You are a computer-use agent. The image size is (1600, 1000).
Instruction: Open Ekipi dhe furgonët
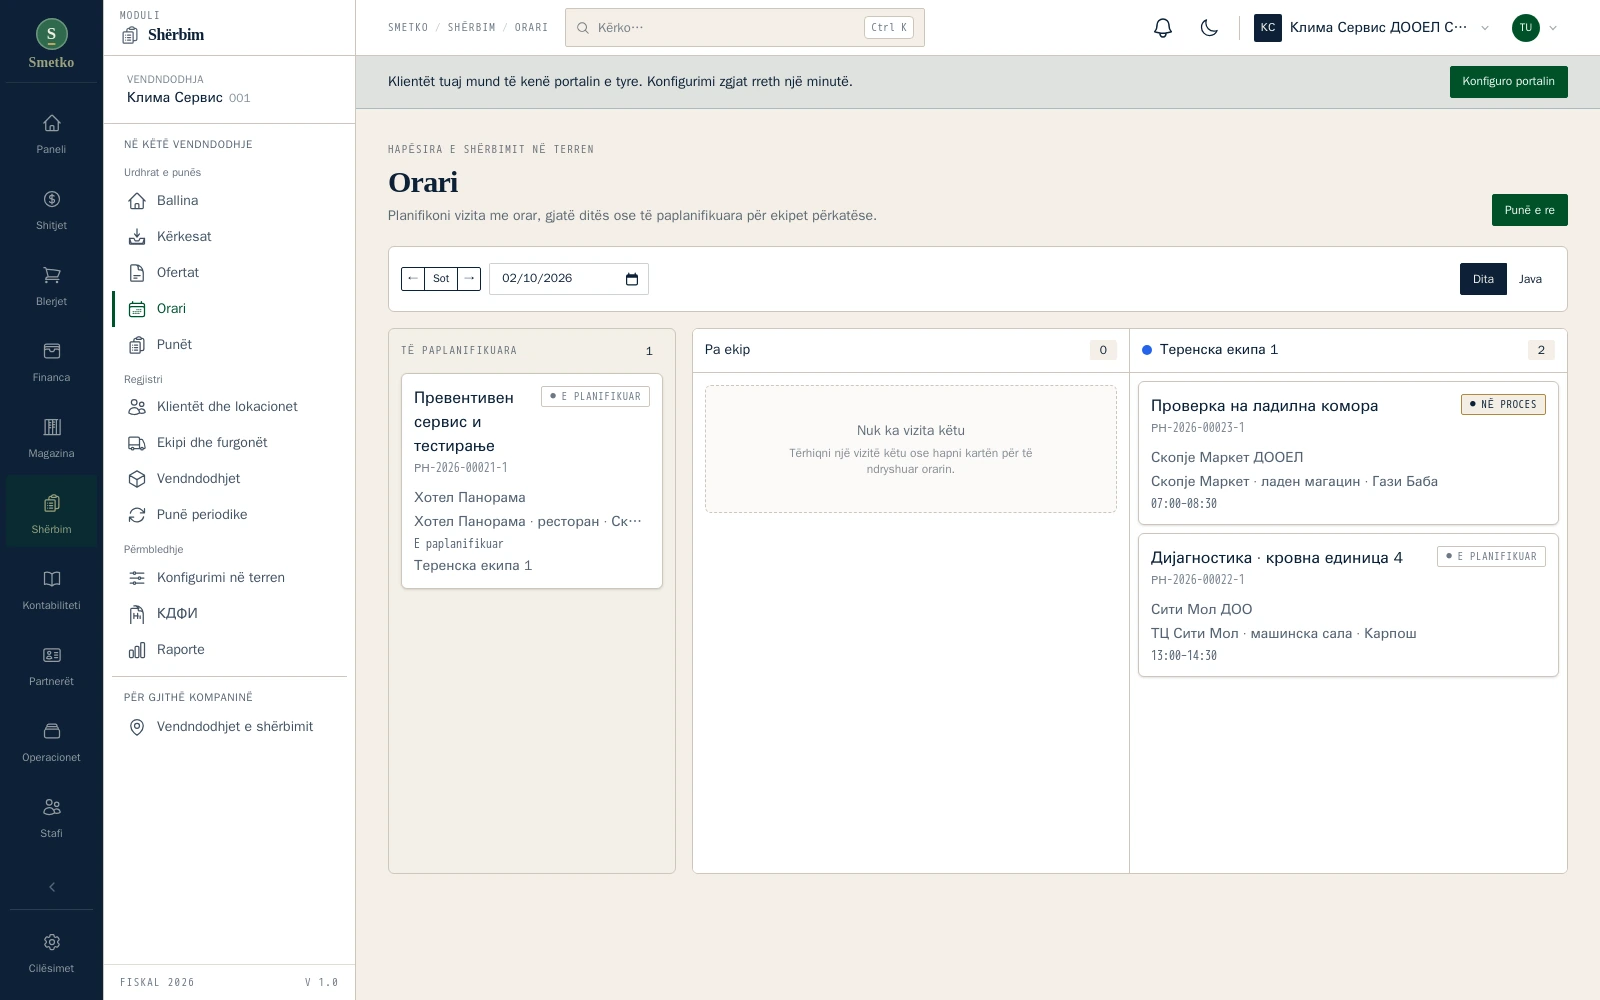point(229,443)
